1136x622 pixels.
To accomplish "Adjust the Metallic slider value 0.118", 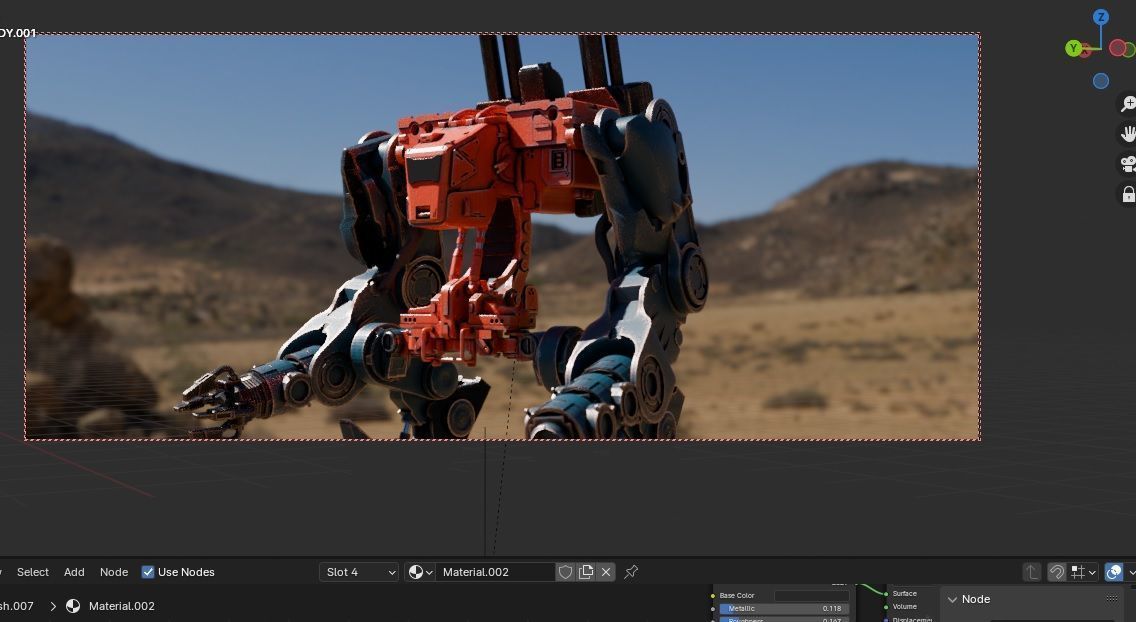I will click(x=784, y=608).
